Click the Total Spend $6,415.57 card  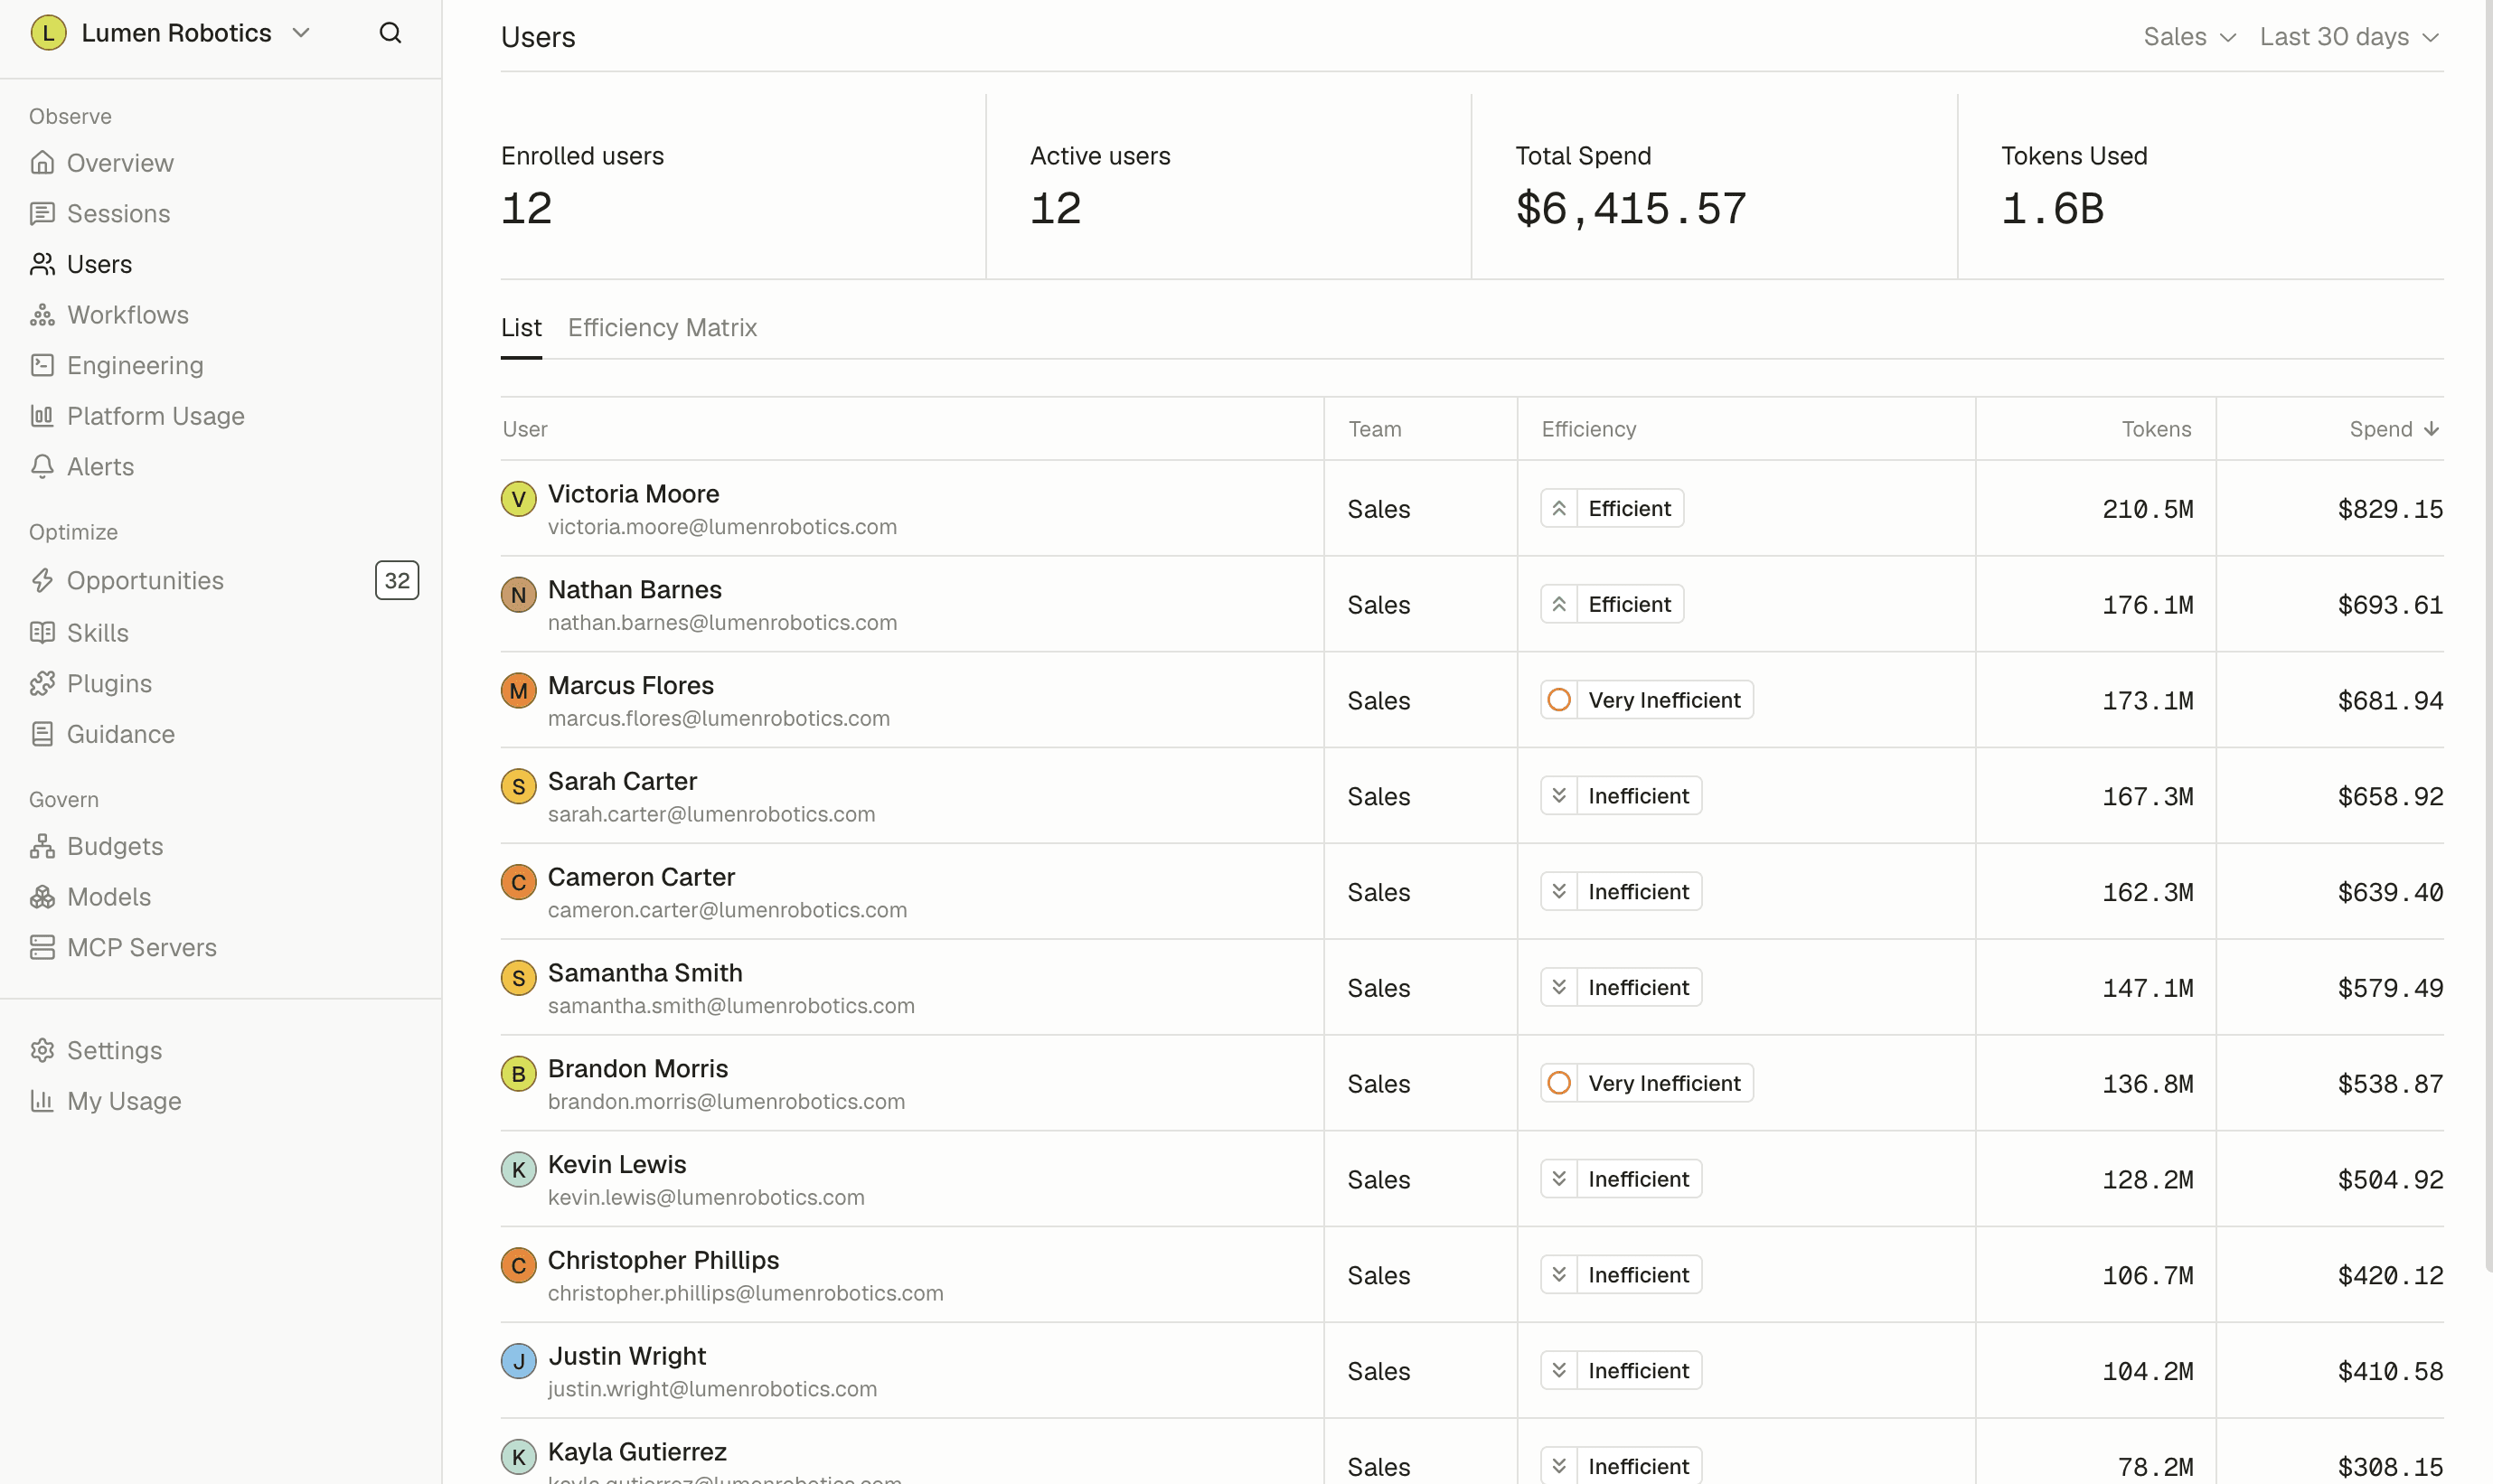(1714, 186)
